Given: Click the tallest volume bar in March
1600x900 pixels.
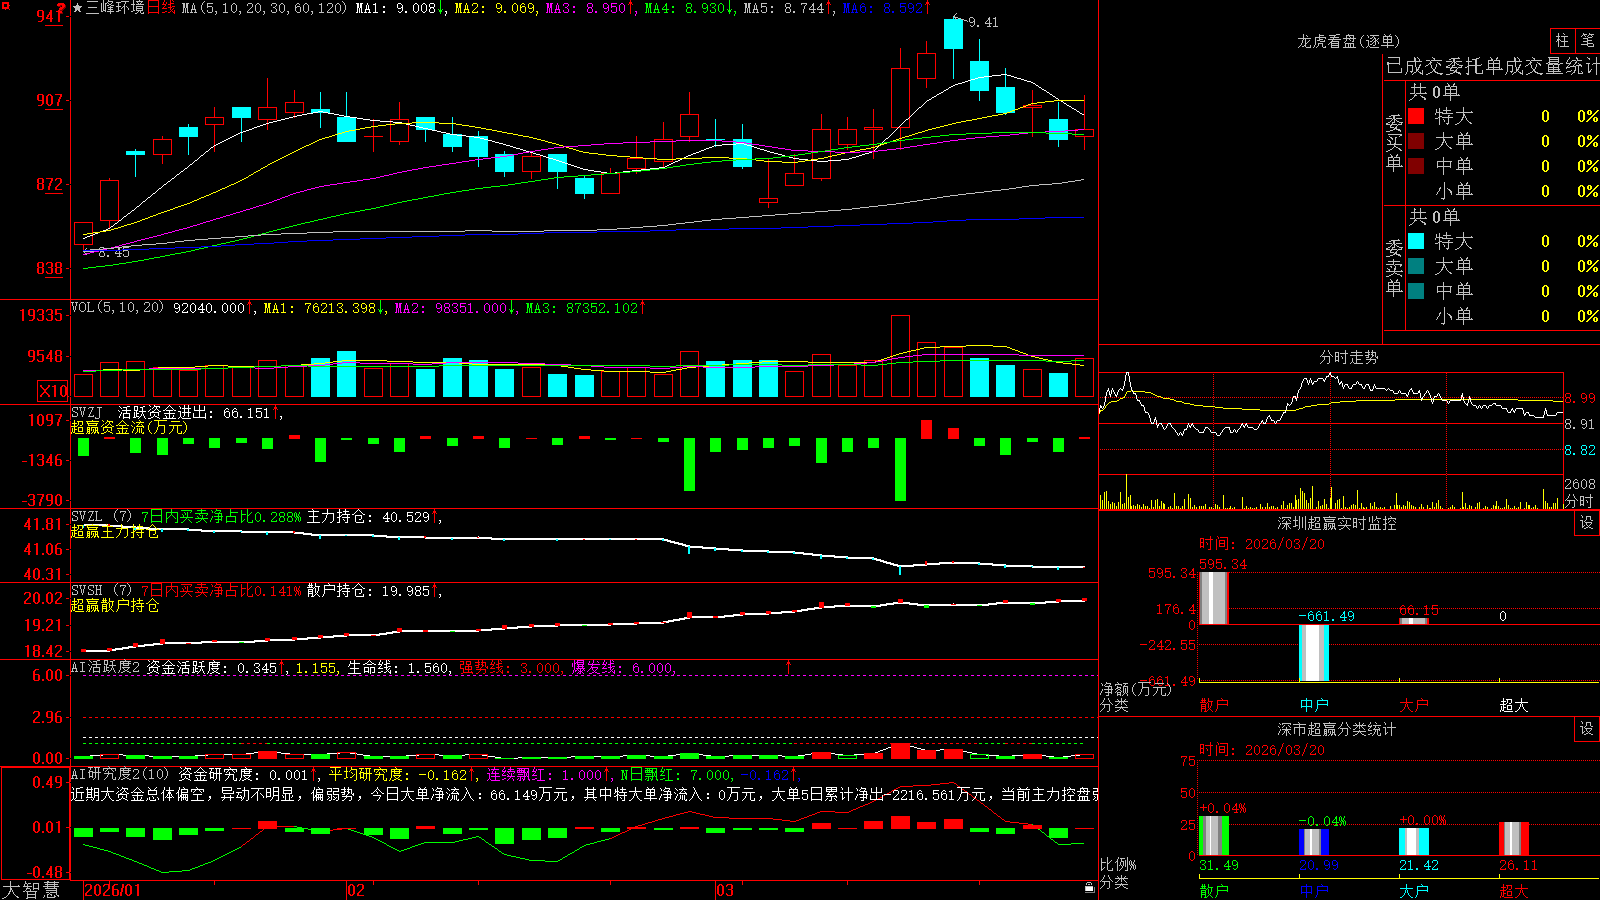Looking at the screenshot, I should point(900,356).
